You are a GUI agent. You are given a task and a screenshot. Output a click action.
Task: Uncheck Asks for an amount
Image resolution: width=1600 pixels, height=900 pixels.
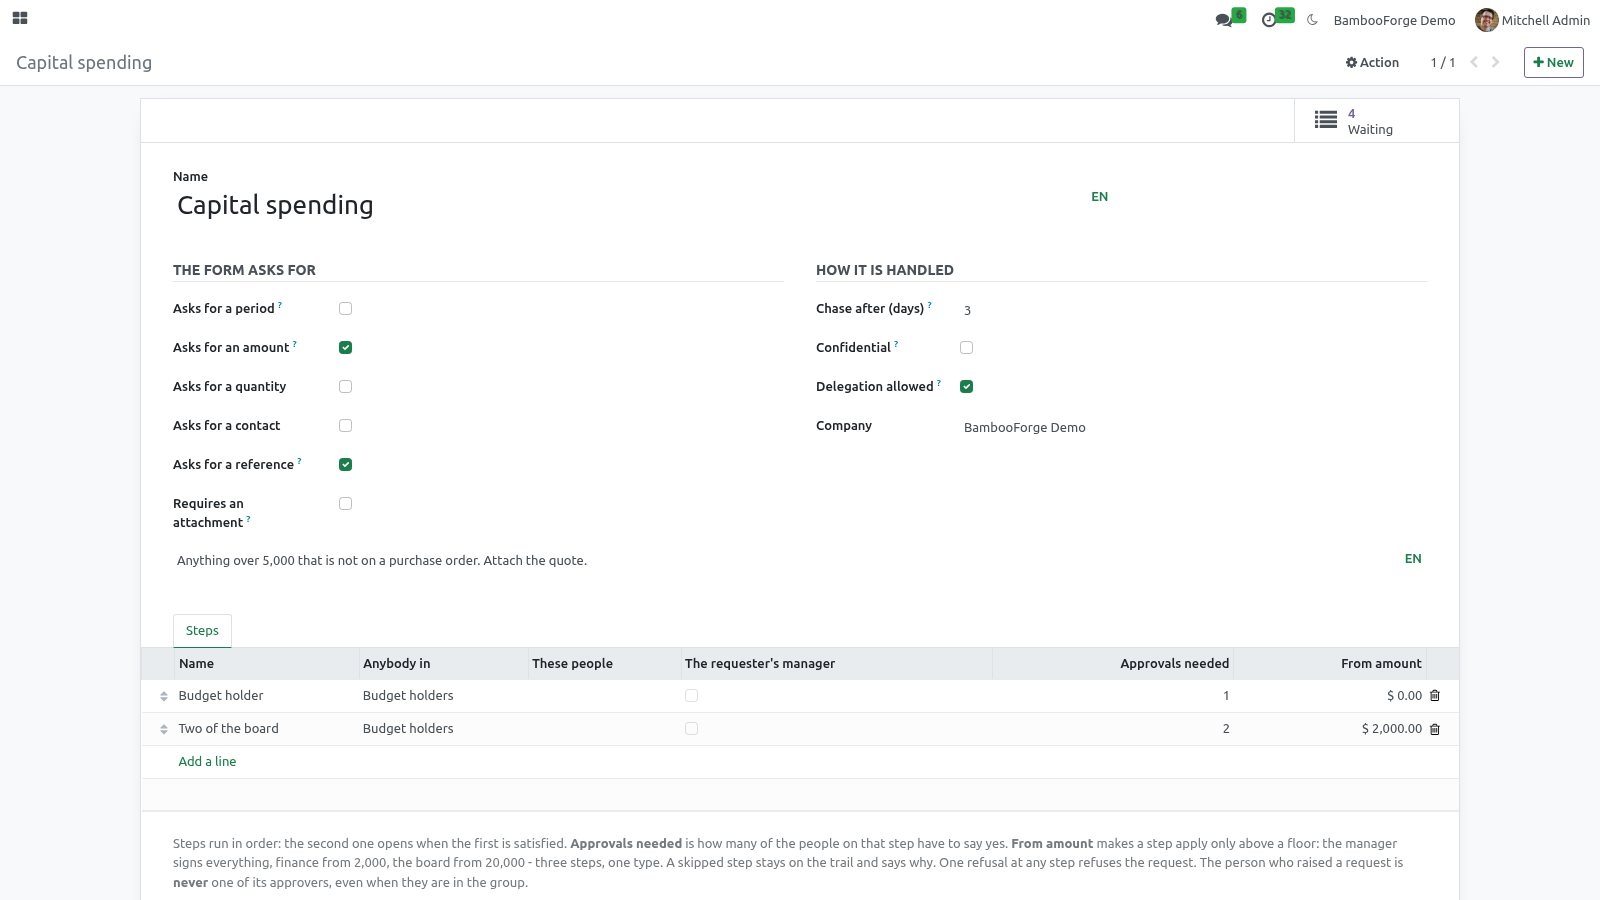coord(345,348)
